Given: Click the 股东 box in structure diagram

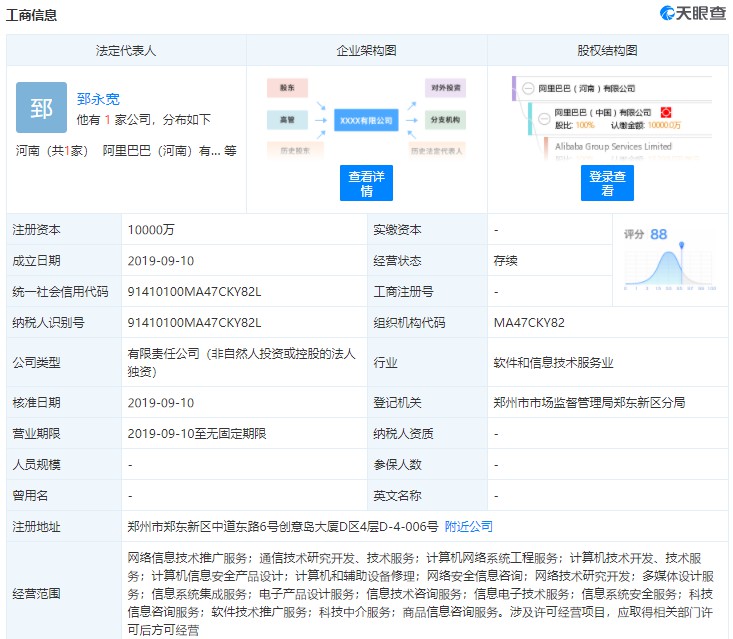Looking at the screenshot, I should (287, 88).
